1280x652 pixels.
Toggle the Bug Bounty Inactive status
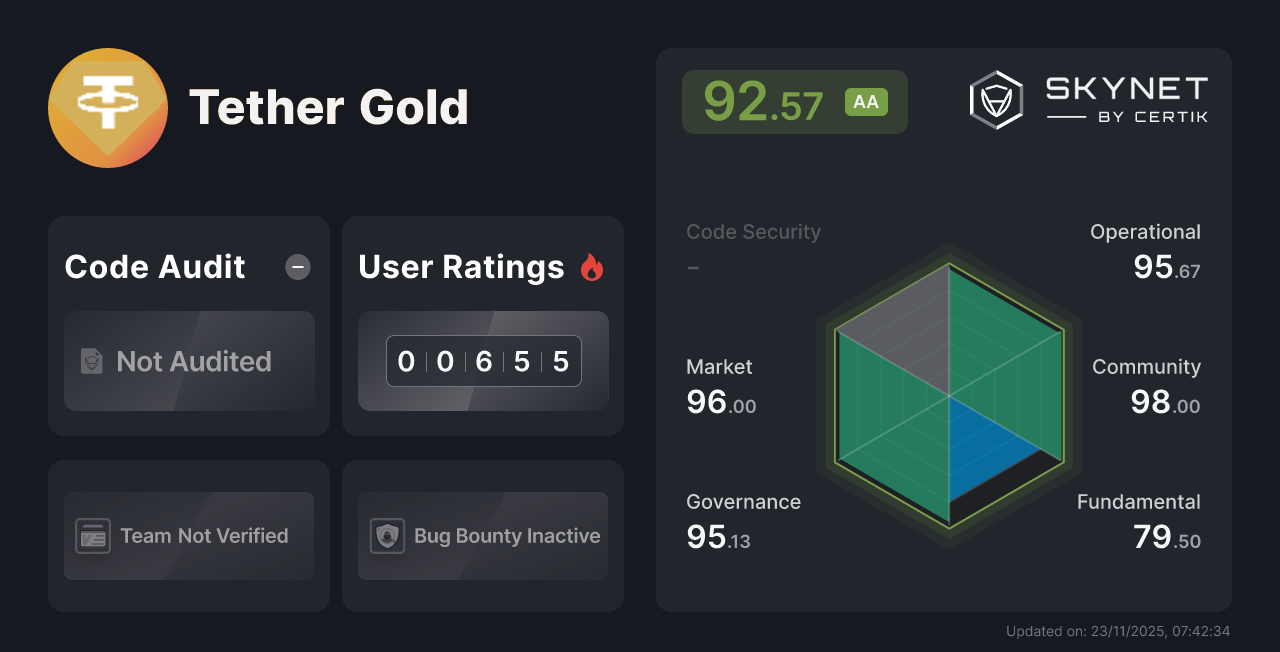pyautogui.click(x=482, y=536)
